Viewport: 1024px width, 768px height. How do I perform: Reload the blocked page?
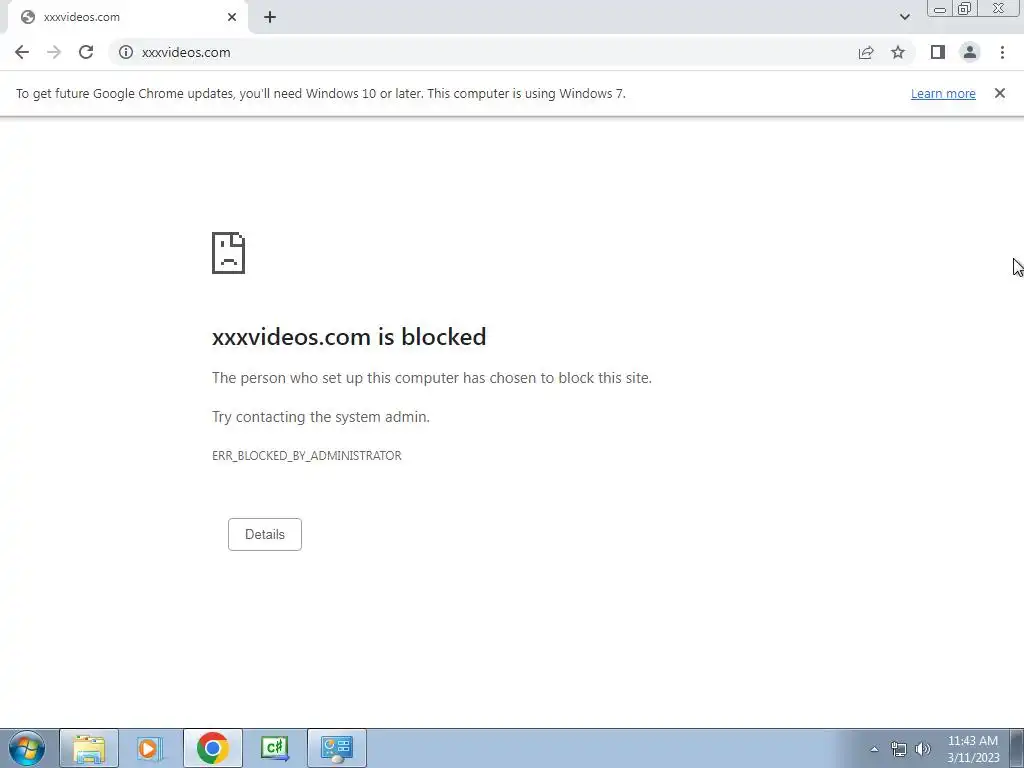coord(86,52)
